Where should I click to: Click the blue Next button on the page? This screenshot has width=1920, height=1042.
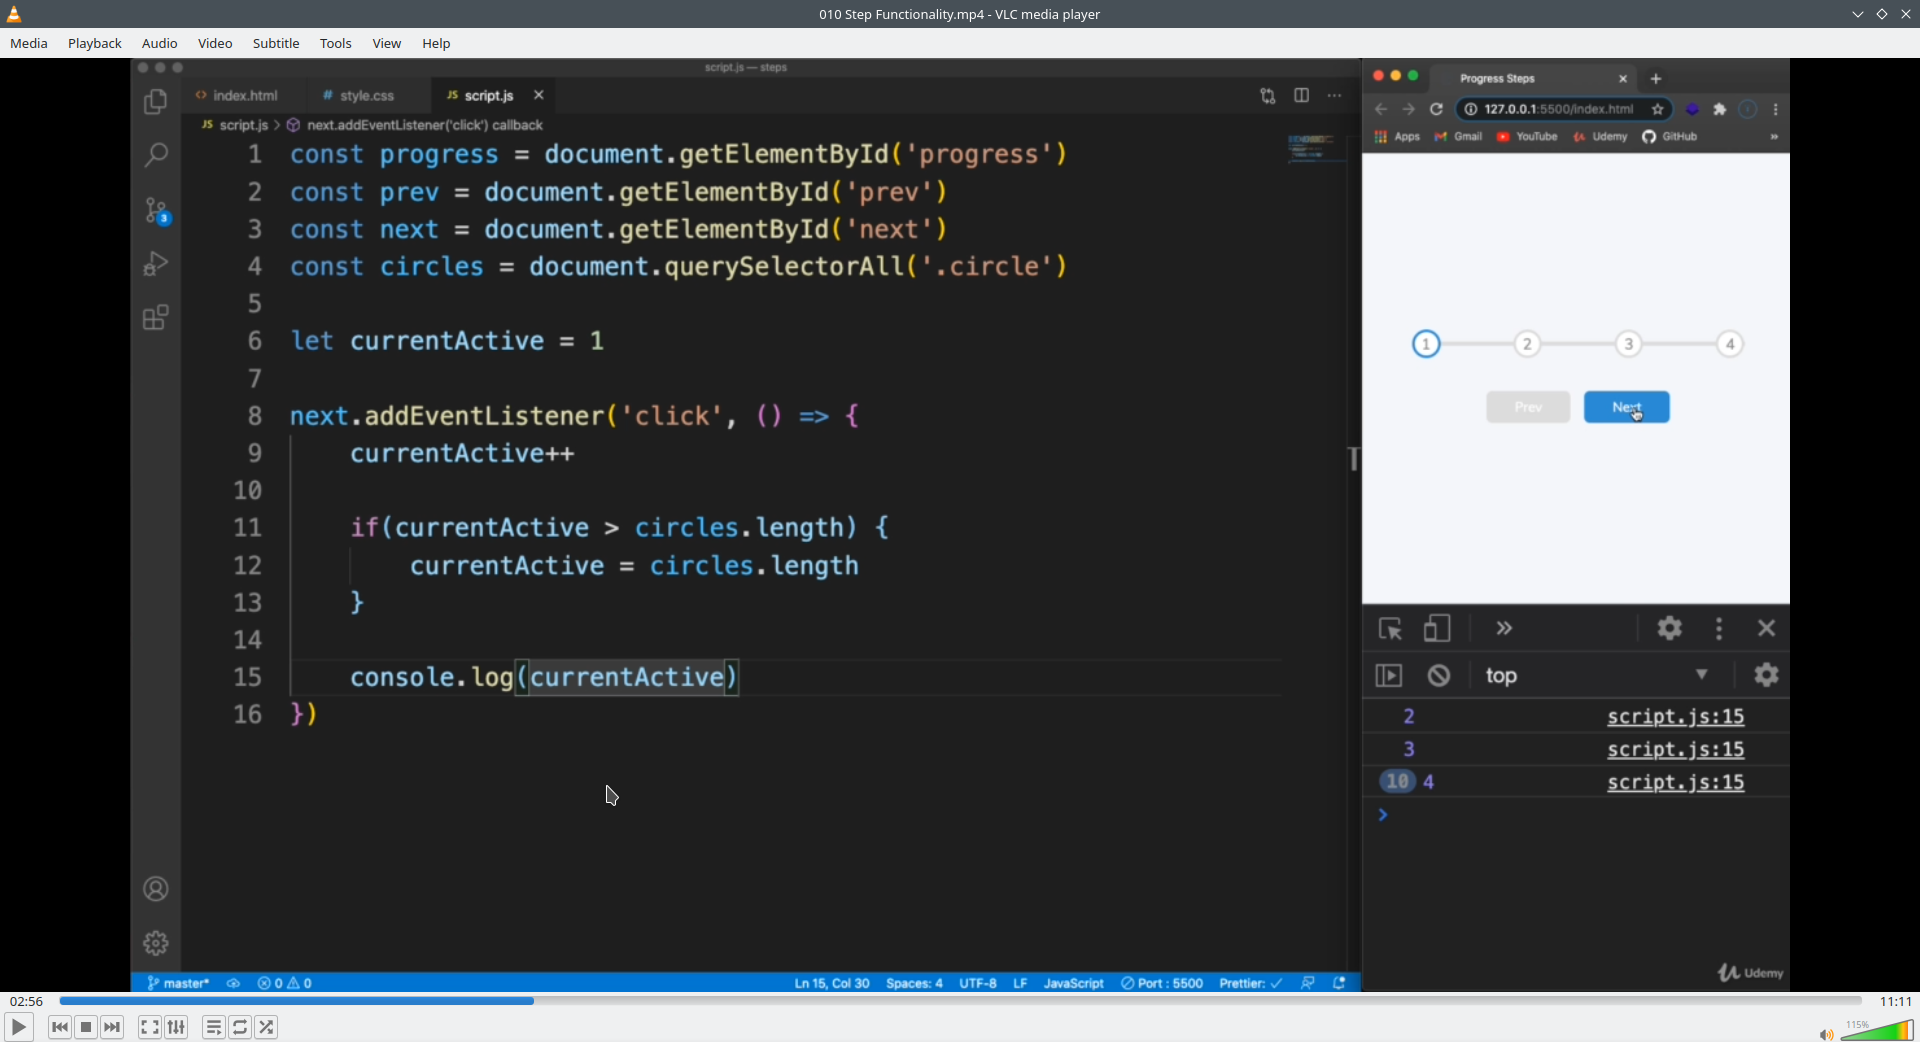point(1627,407)
